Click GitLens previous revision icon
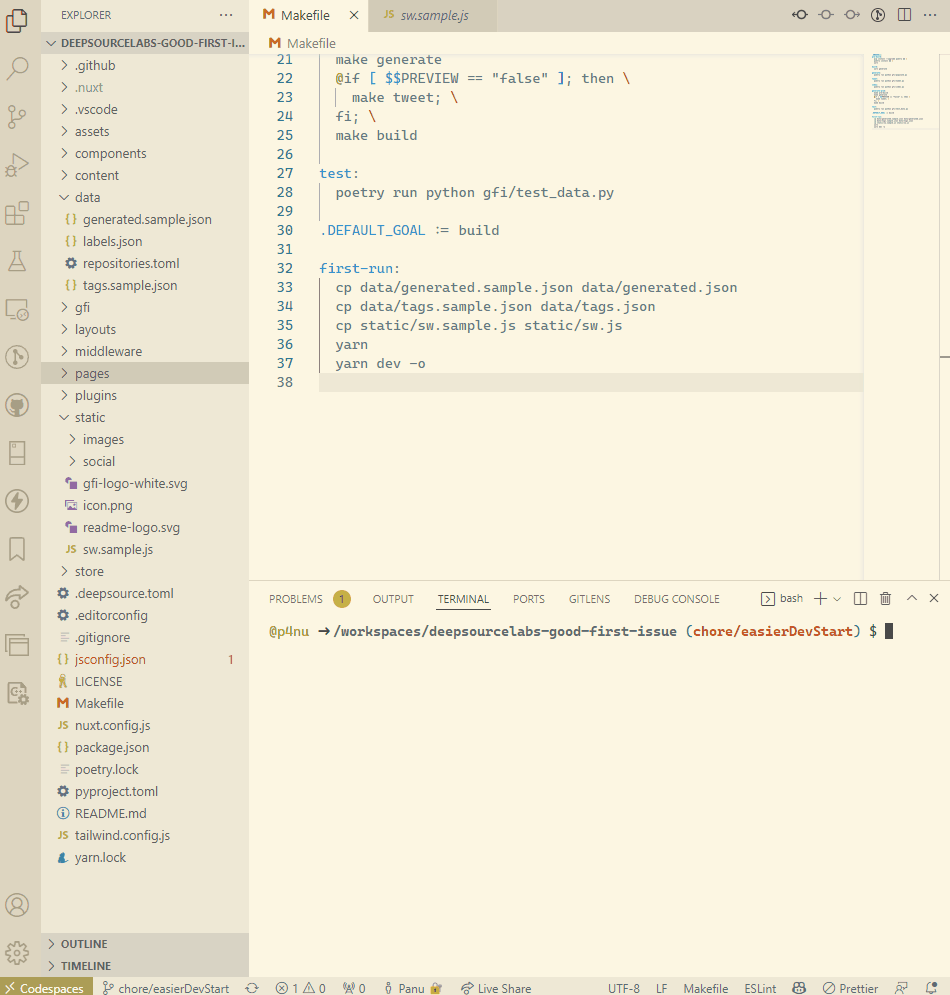Viewport: 950px width, 995px height. click(800, 15)
